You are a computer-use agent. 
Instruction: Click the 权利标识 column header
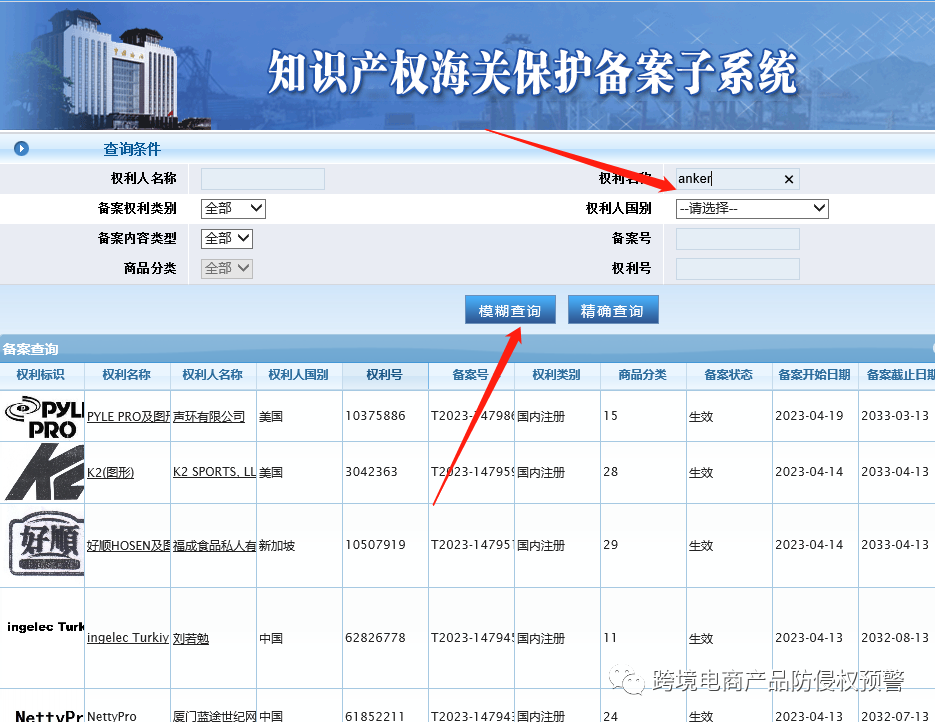click(41, 375)
